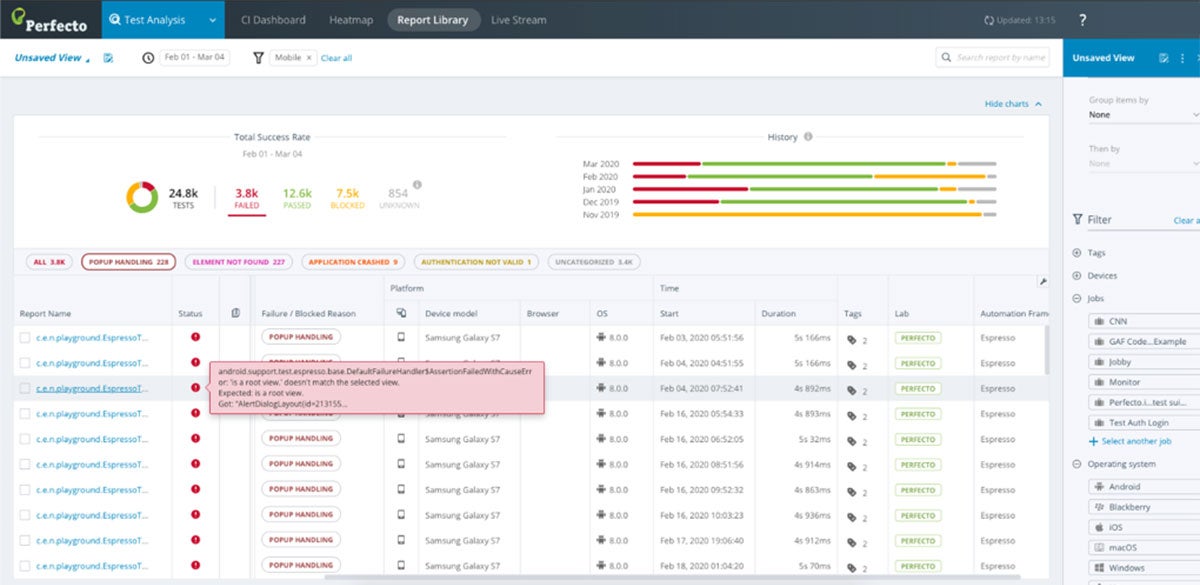The image size is (1200, 585).
Task: Tick the checkbox for the second report row
Action: pos(25,363)
